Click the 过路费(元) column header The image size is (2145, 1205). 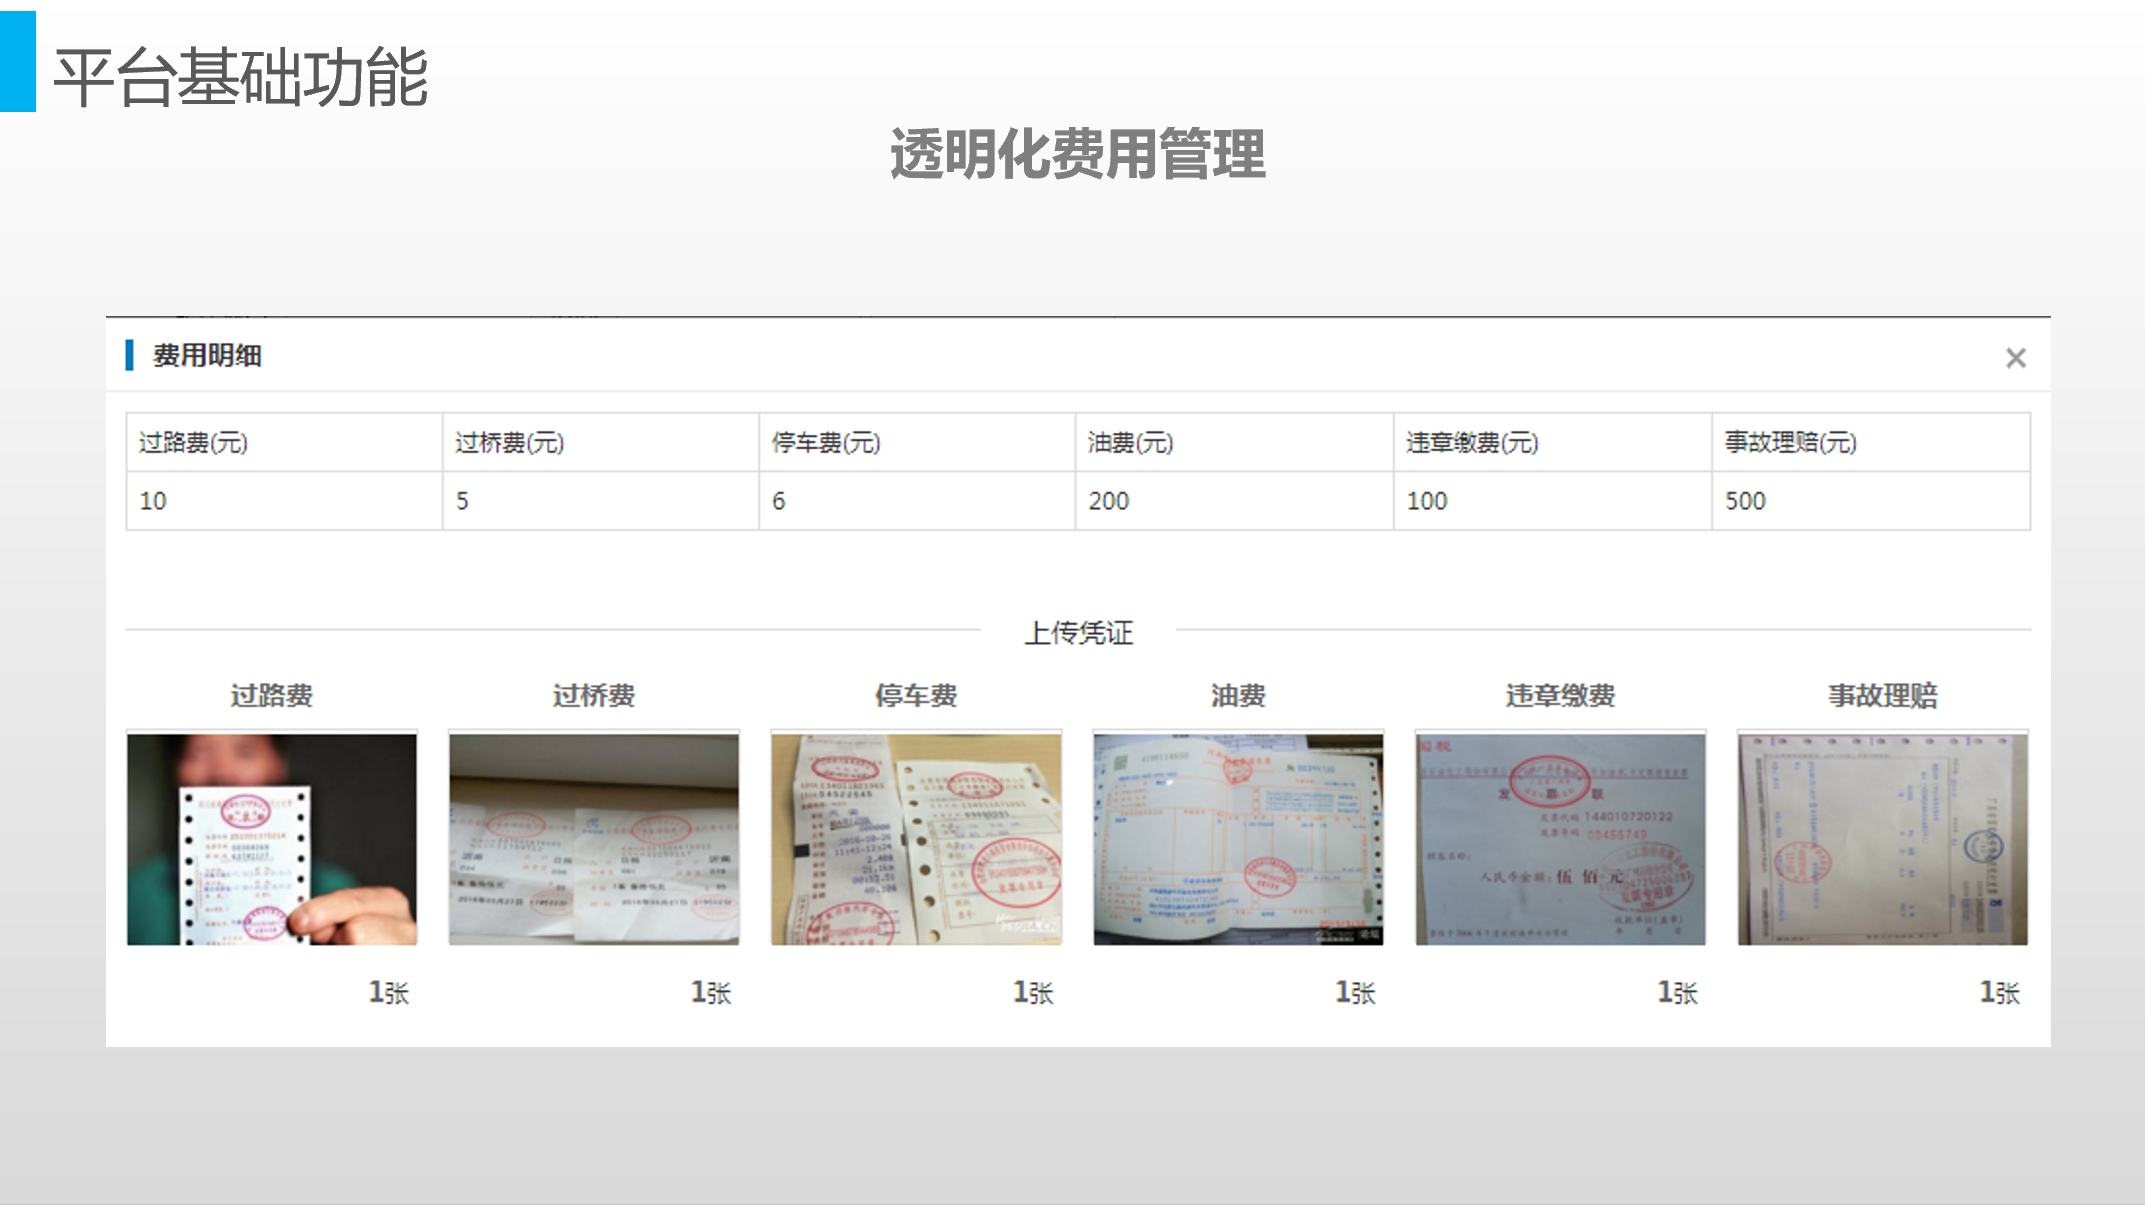pos(193,443)
